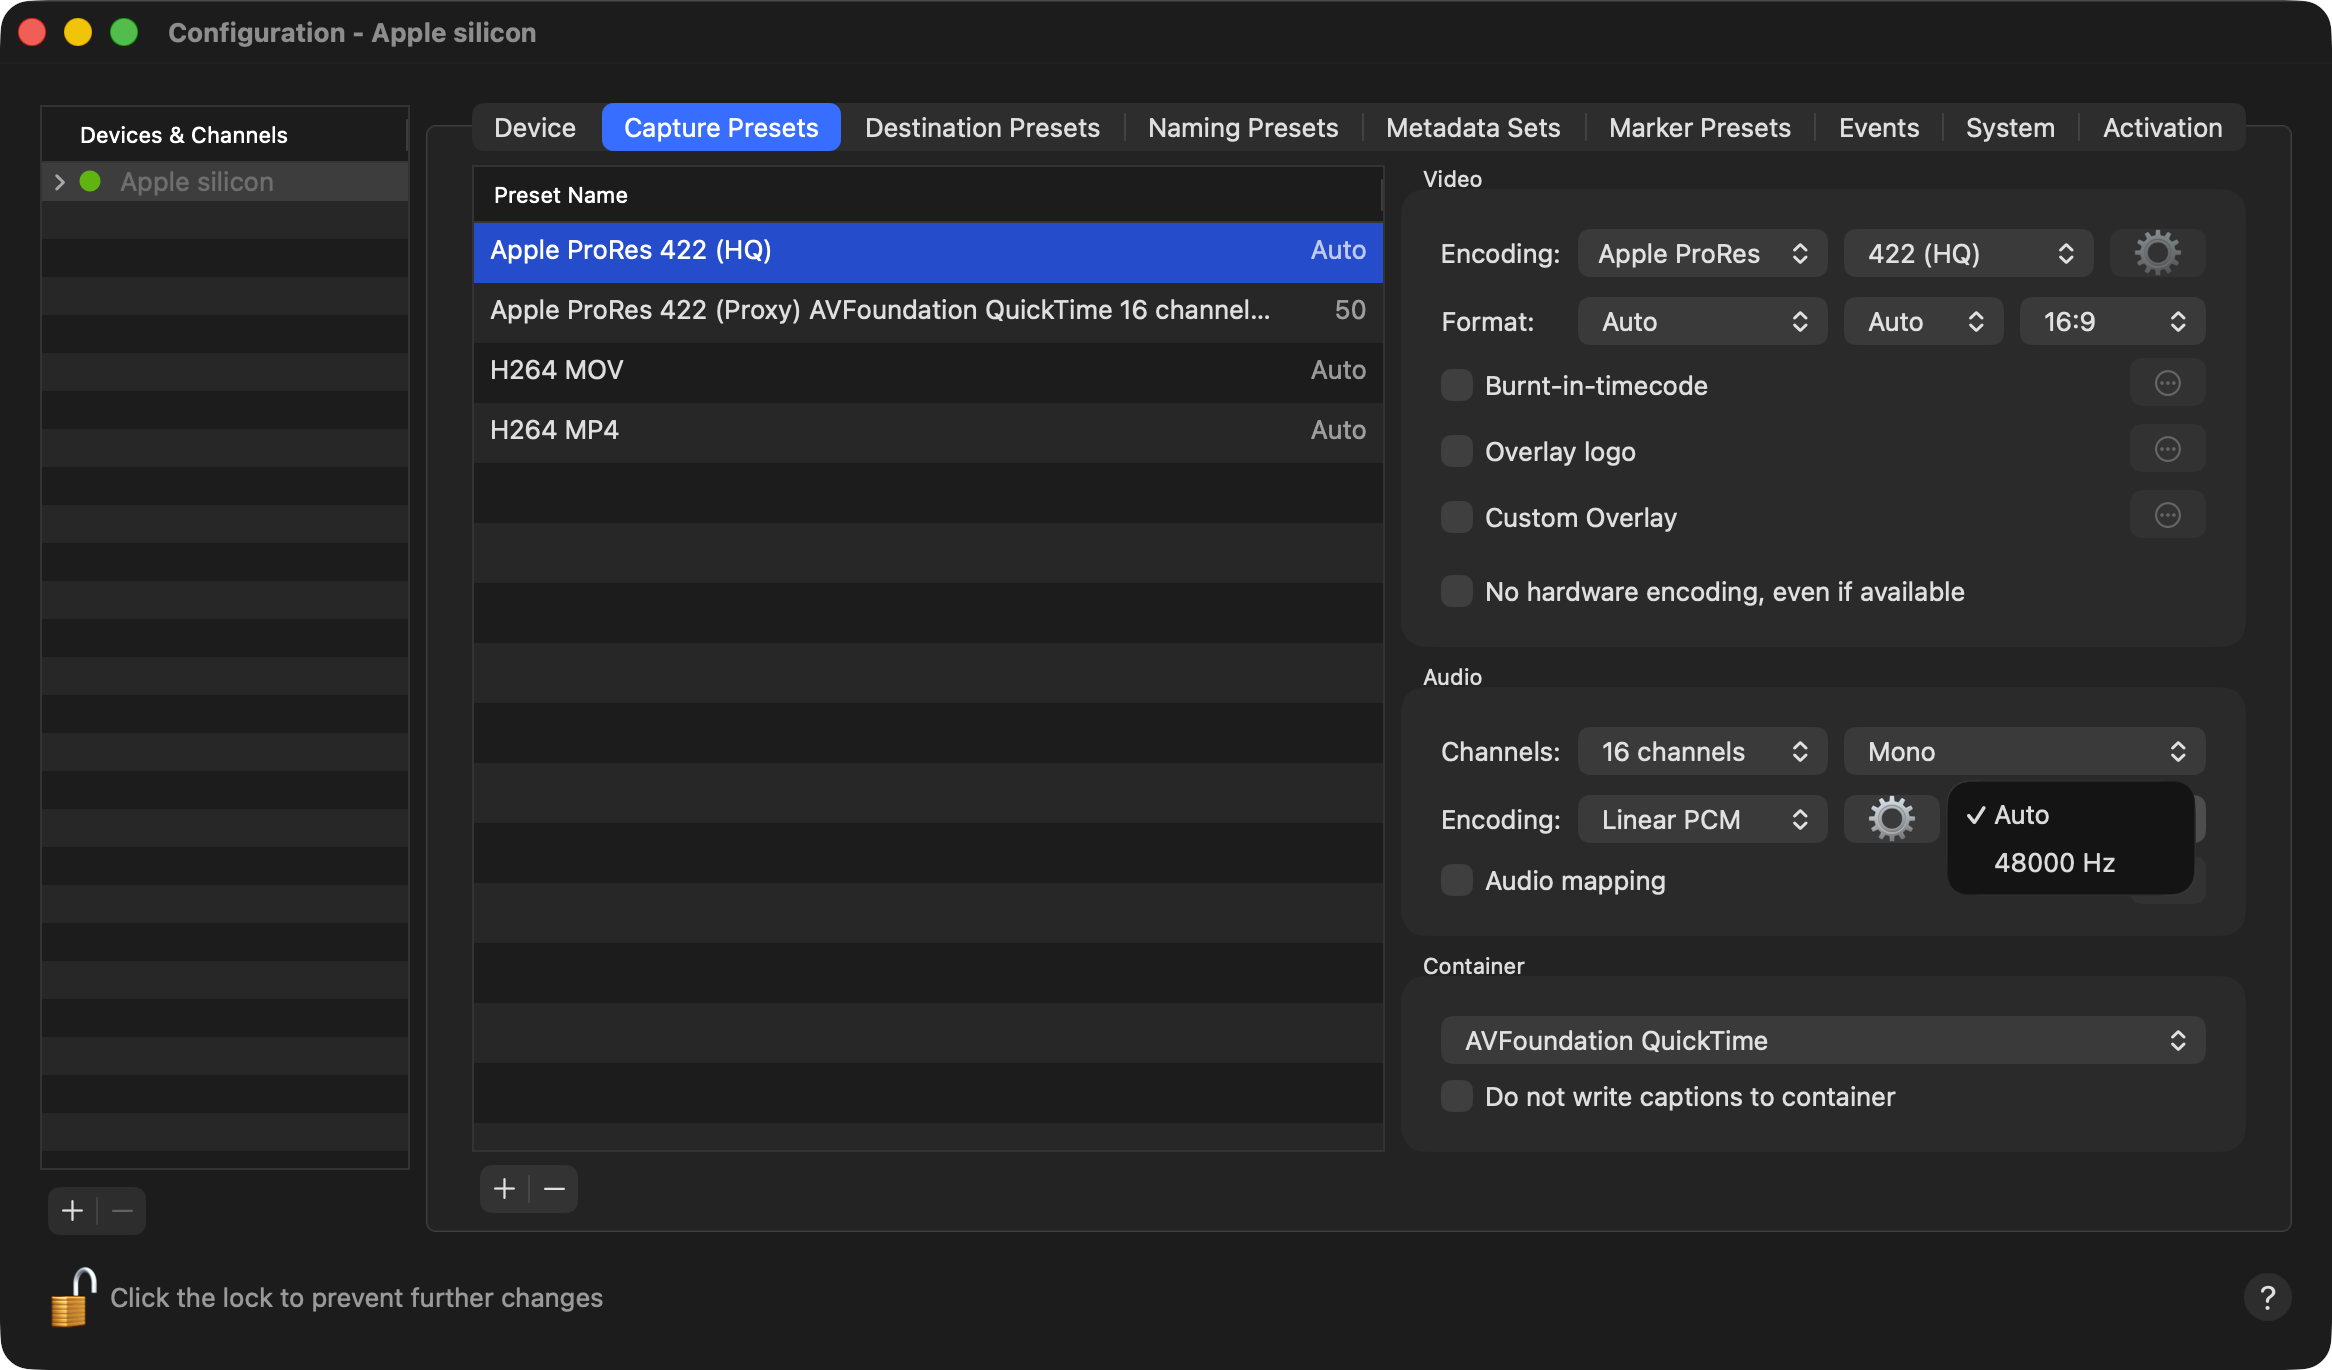Open the second Format Auto dropdown
The height and width of the screenshot is (1370, 2332).
click(1923, 321)
